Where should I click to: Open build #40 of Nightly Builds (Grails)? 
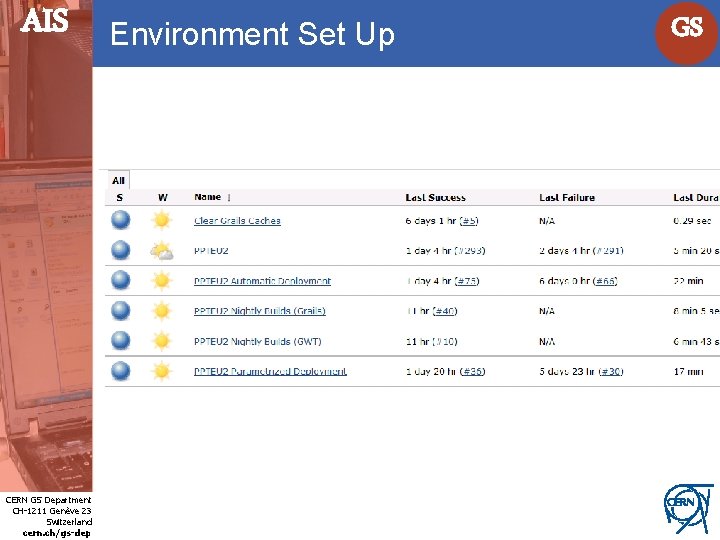click(x=445, y=311)
